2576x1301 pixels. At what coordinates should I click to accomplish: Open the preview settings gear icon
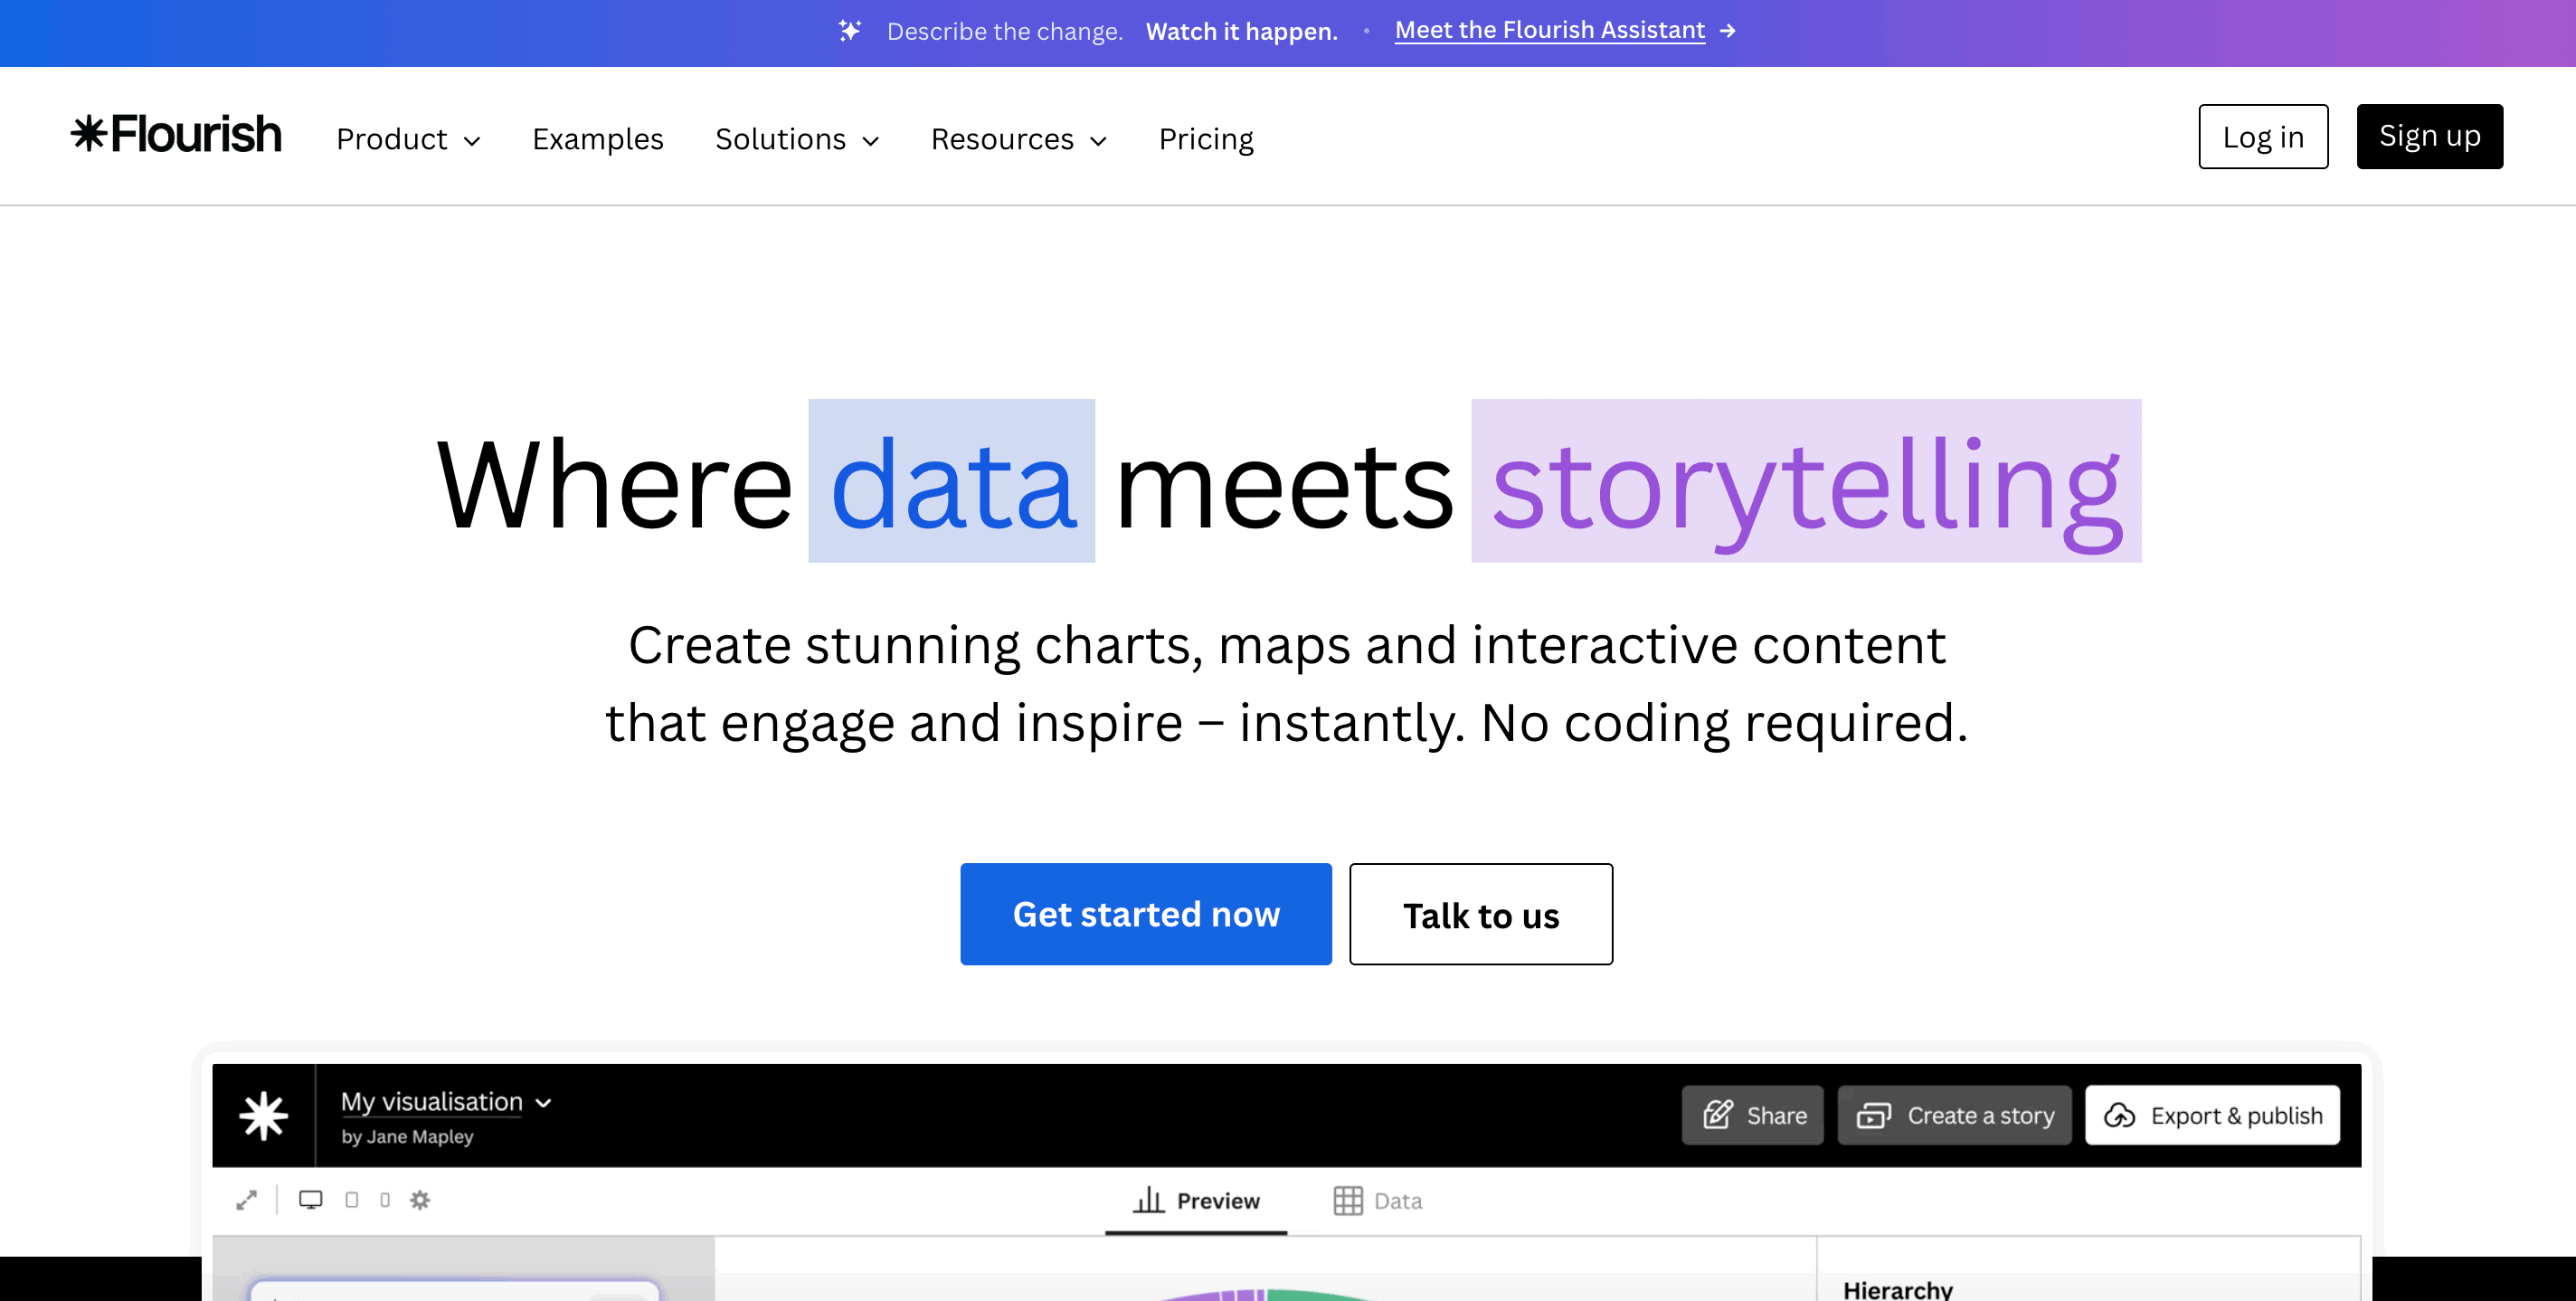click(x=420, y=1200)
